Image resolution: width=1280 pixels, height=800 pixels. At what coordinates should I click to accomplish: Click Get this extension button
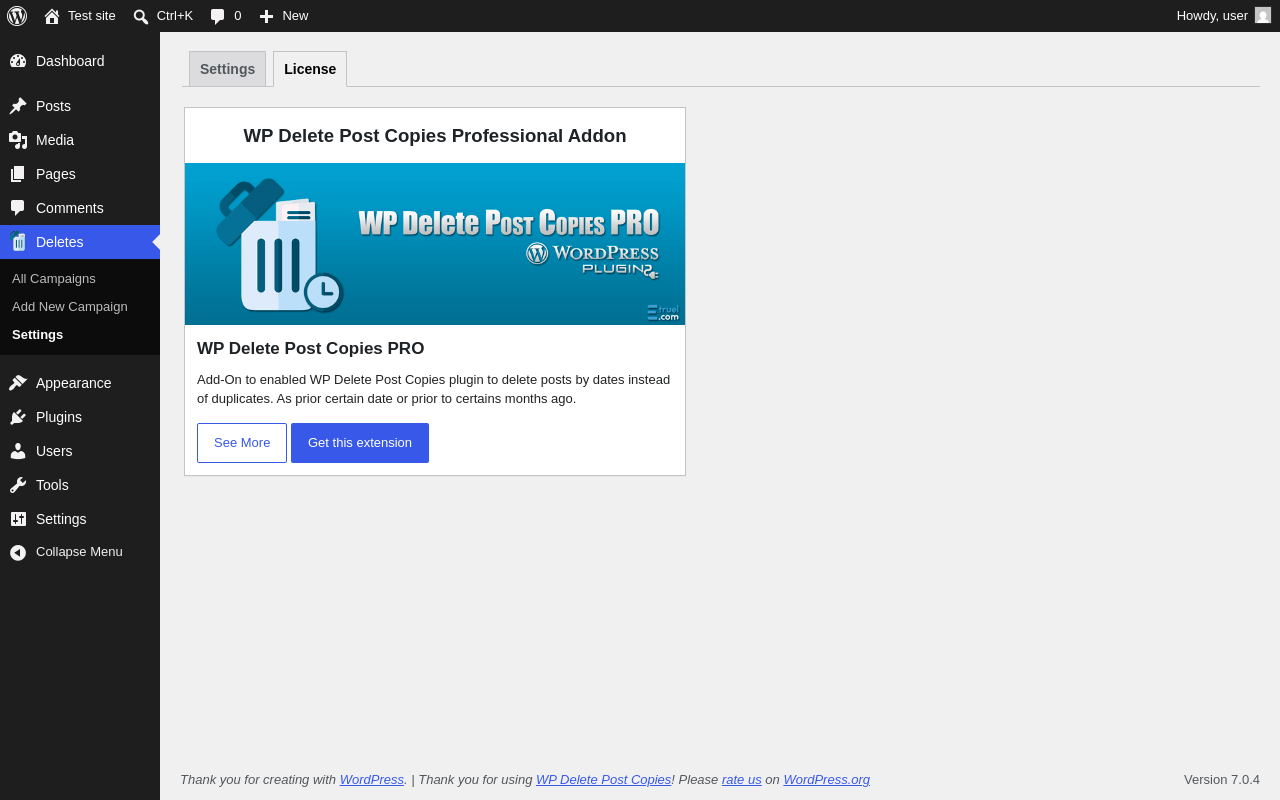click(360, 443)
